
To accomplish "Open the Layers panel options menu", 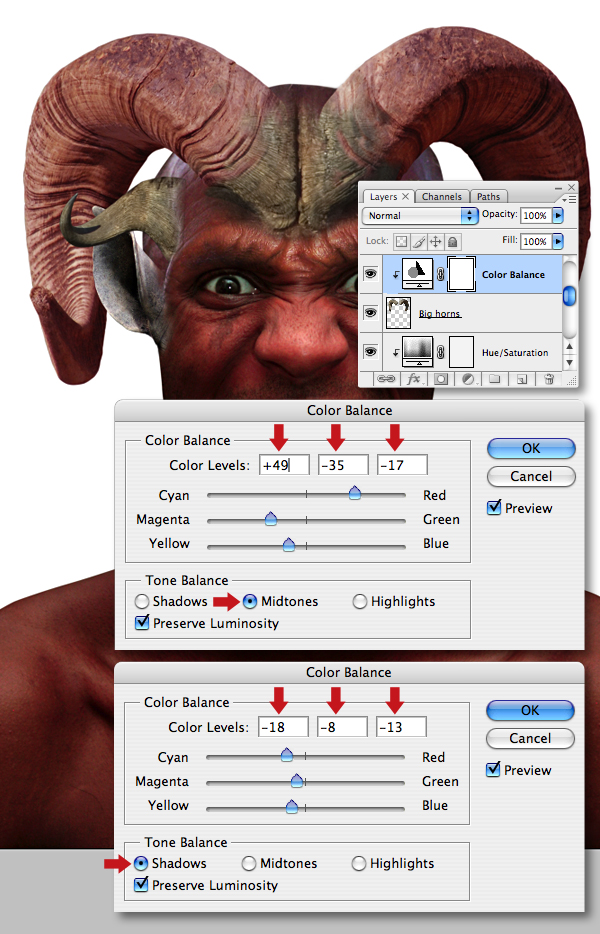I will tap(570, 199).
